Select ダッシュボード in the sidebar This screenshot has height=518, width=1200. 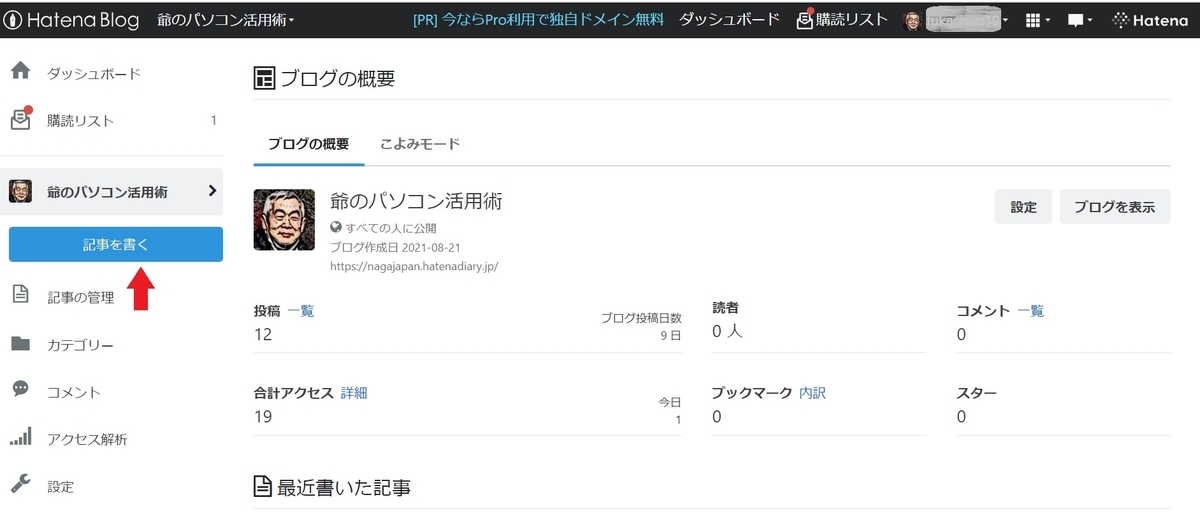pyautogui.click(x=94, y=73)
